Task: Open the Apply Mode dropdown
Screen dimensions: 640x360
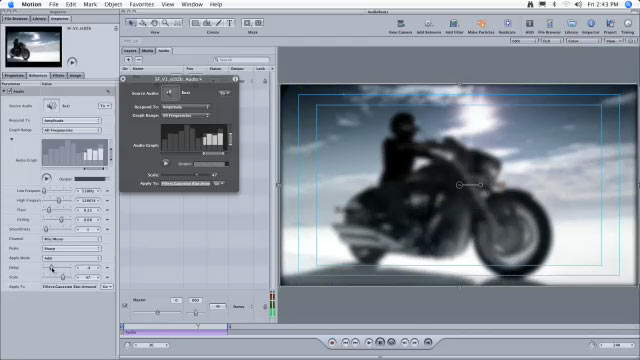Action: click(x=71, y=258)
